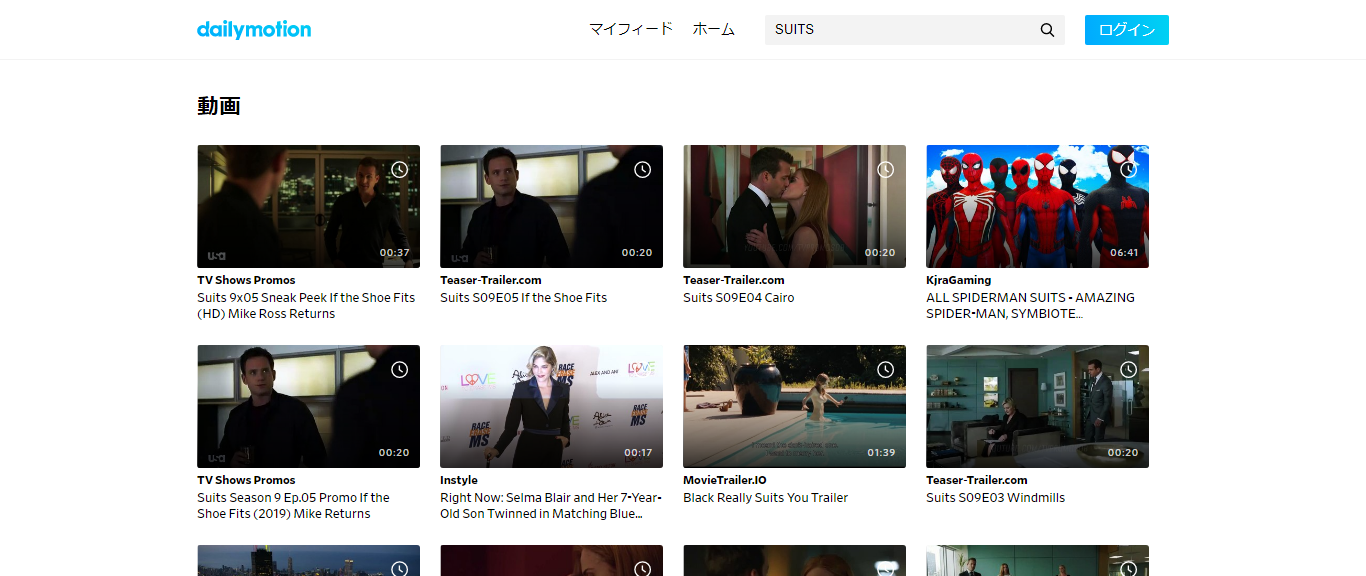
Task: Click the search magnifier icon
Action: (x=1047, y=30)
